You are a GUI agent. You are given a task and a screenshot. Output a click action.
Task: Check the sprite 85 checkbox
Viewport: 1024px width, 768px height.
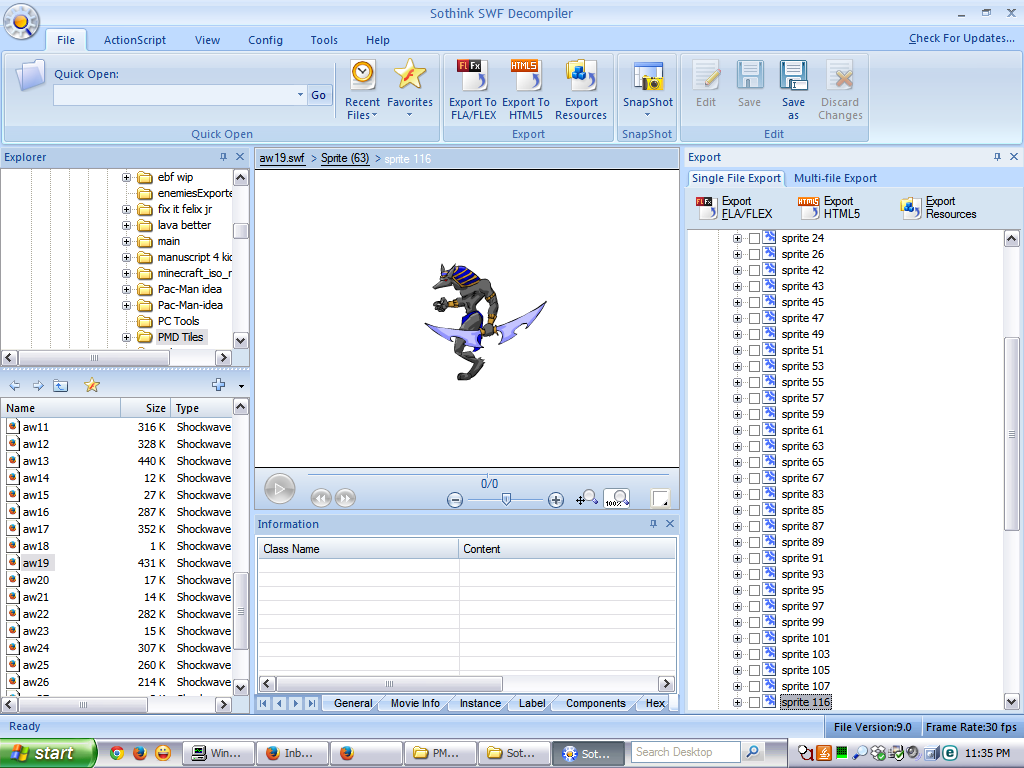tap(754, 511)
